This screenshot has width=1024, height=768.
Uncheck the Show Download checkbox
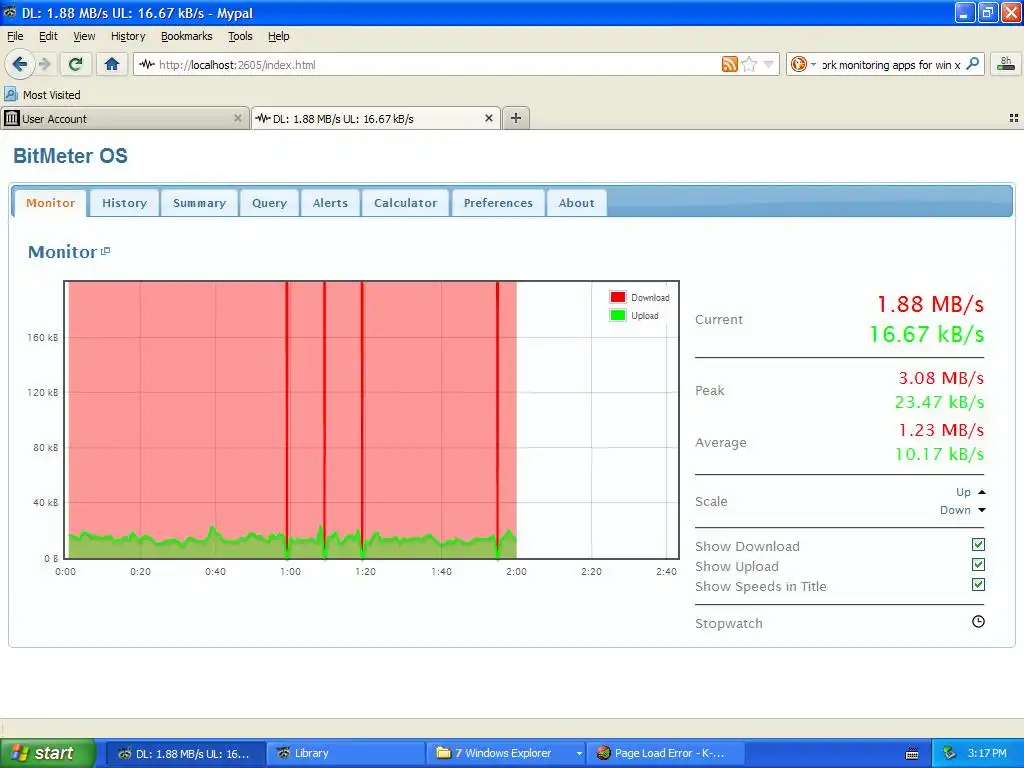tap(978, 544)
